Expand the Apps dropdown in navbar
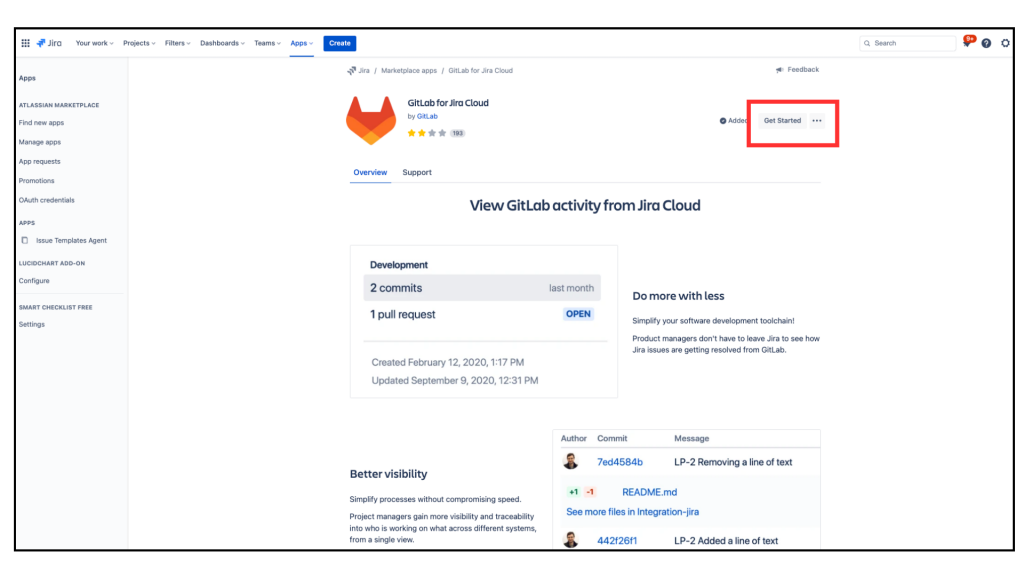This screenshot has height=576, width=1024. (x=302, y=43)
